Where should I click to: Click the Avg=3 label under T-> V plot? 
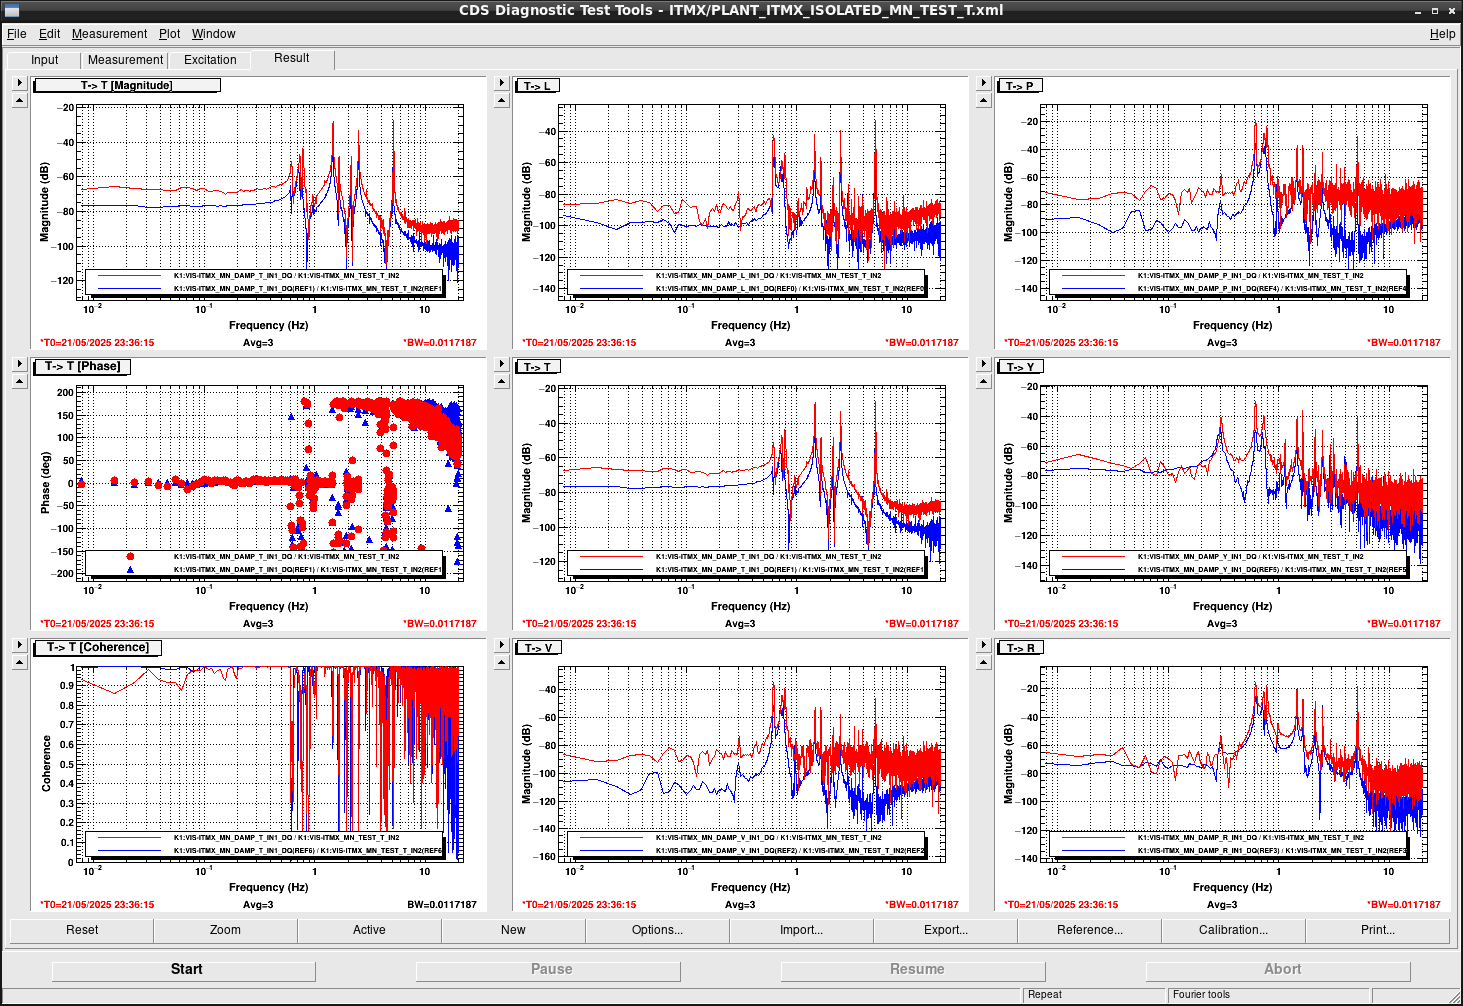[740, 905]
